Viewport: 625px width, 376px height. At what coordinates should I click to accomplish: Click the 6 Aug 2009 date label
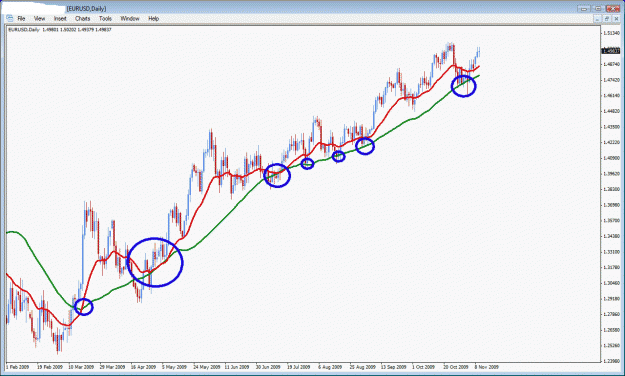point(330,367)
